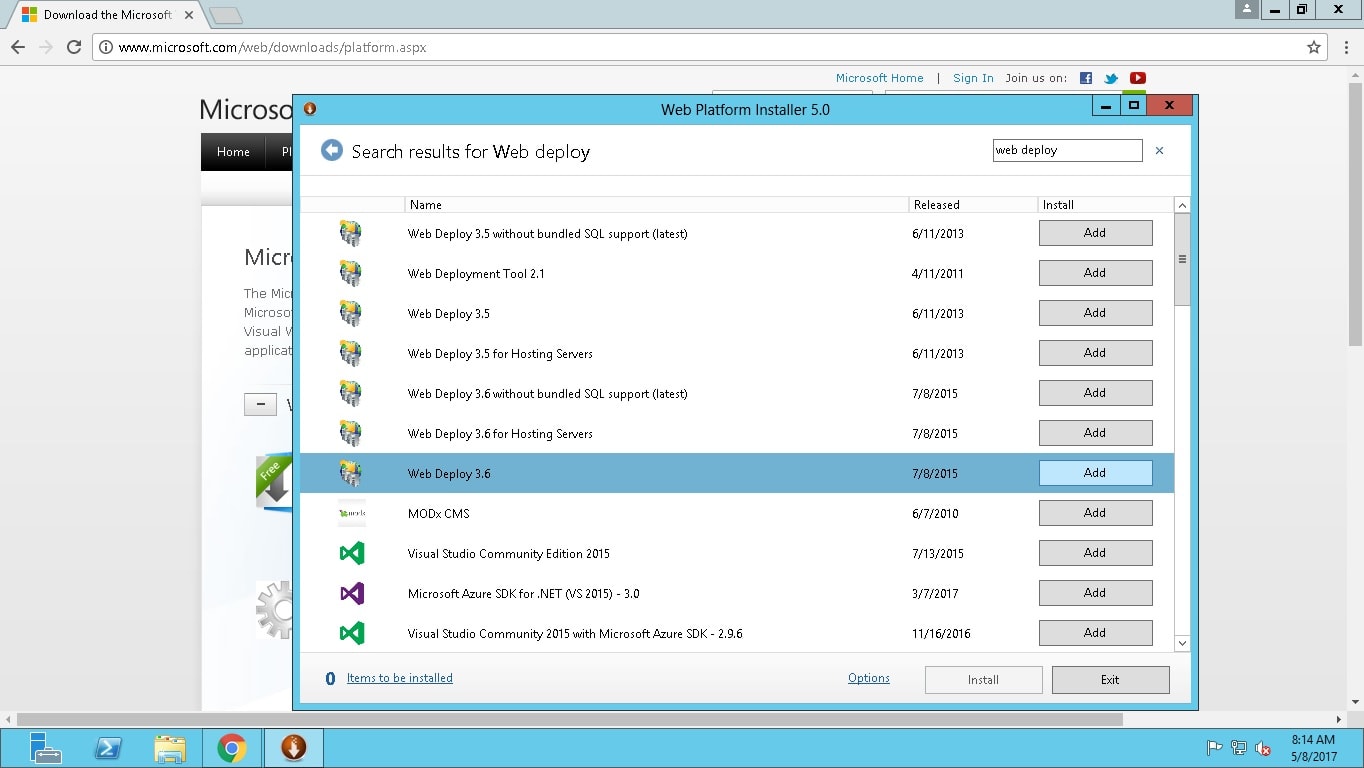Click the results list scroll up arrow
Image resolution: width=1364 pixels, height=768 pixels.
click(1182, 205)
